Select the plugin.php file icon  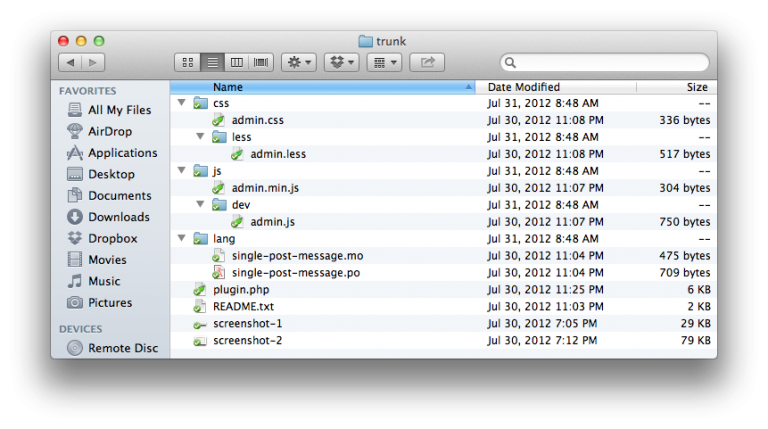tap(200, 289)
